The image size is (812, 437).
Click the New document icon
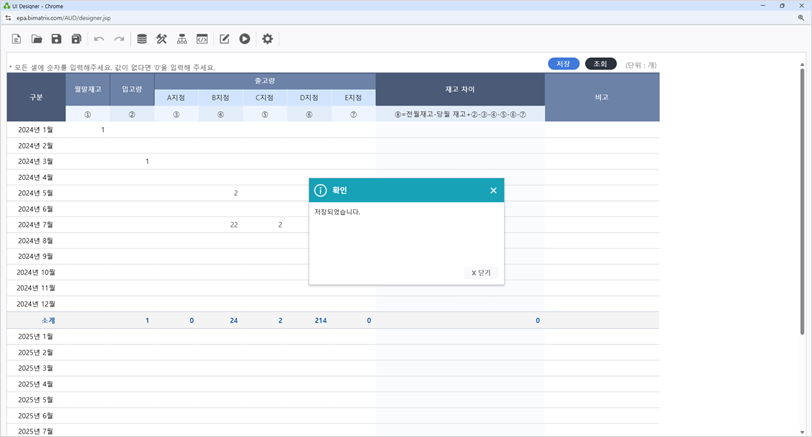click(x=17, y=39)
